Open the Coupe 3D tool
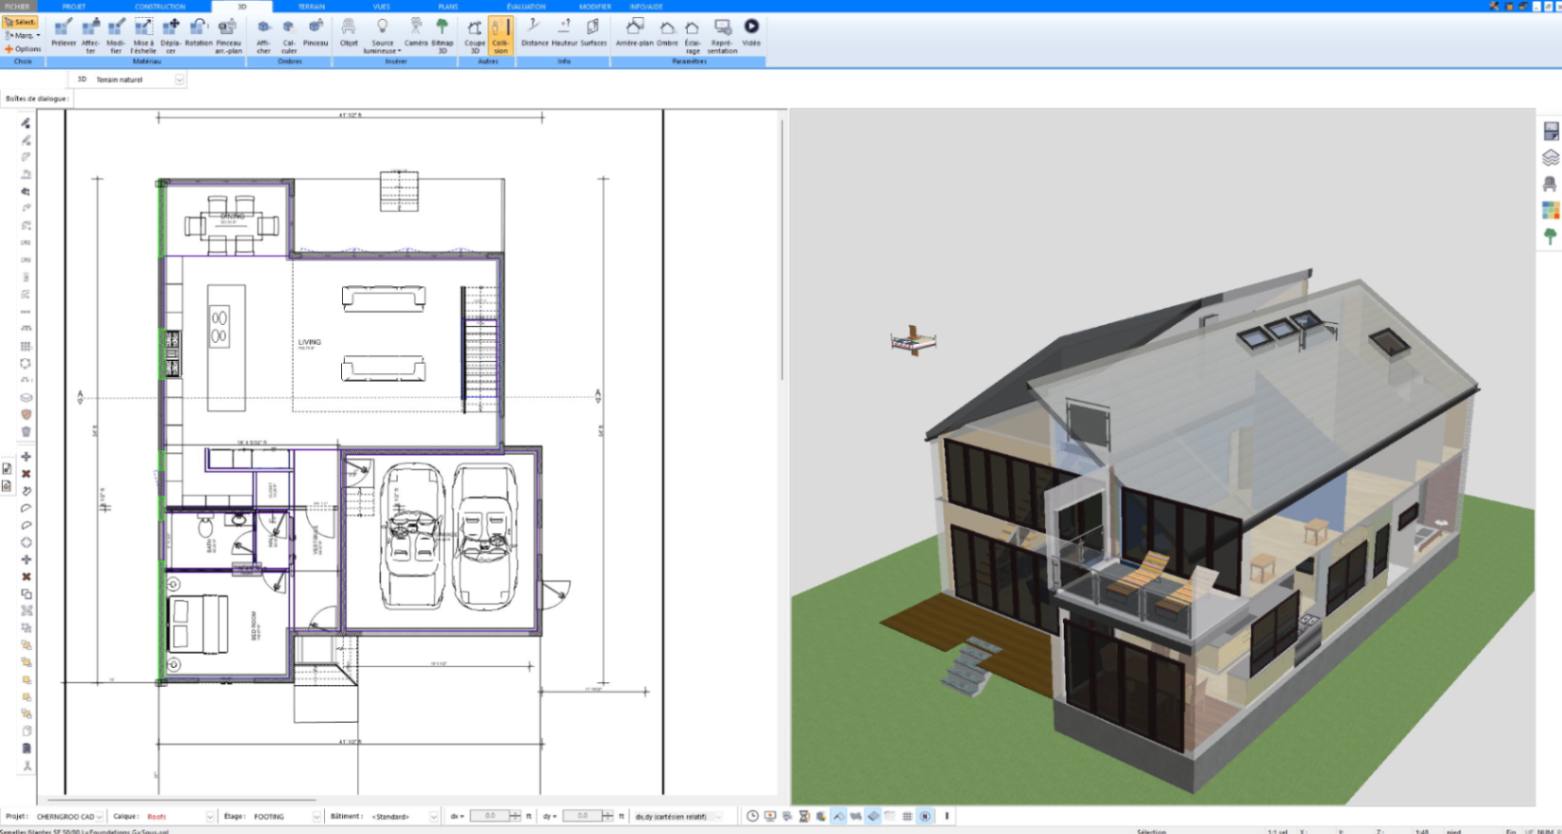1562x834 pixels. coord(475,34)
